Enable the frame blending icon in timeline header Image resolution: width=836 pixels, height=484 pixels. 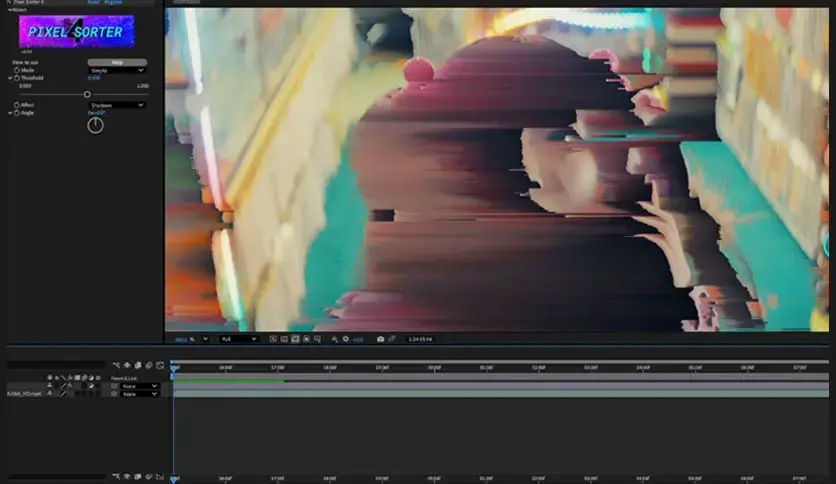(x=138, y=365)
